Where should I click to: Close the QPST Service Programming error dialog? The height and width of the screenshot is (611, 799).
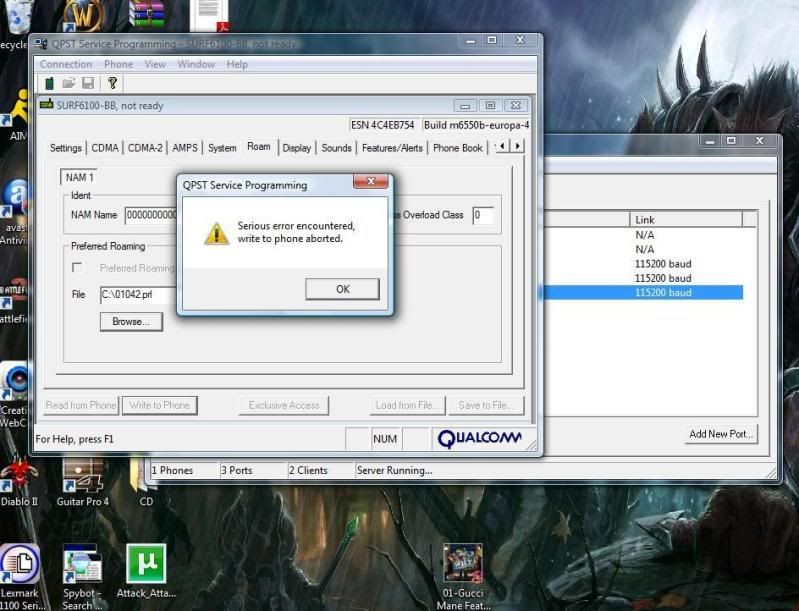tap(371, 181)
